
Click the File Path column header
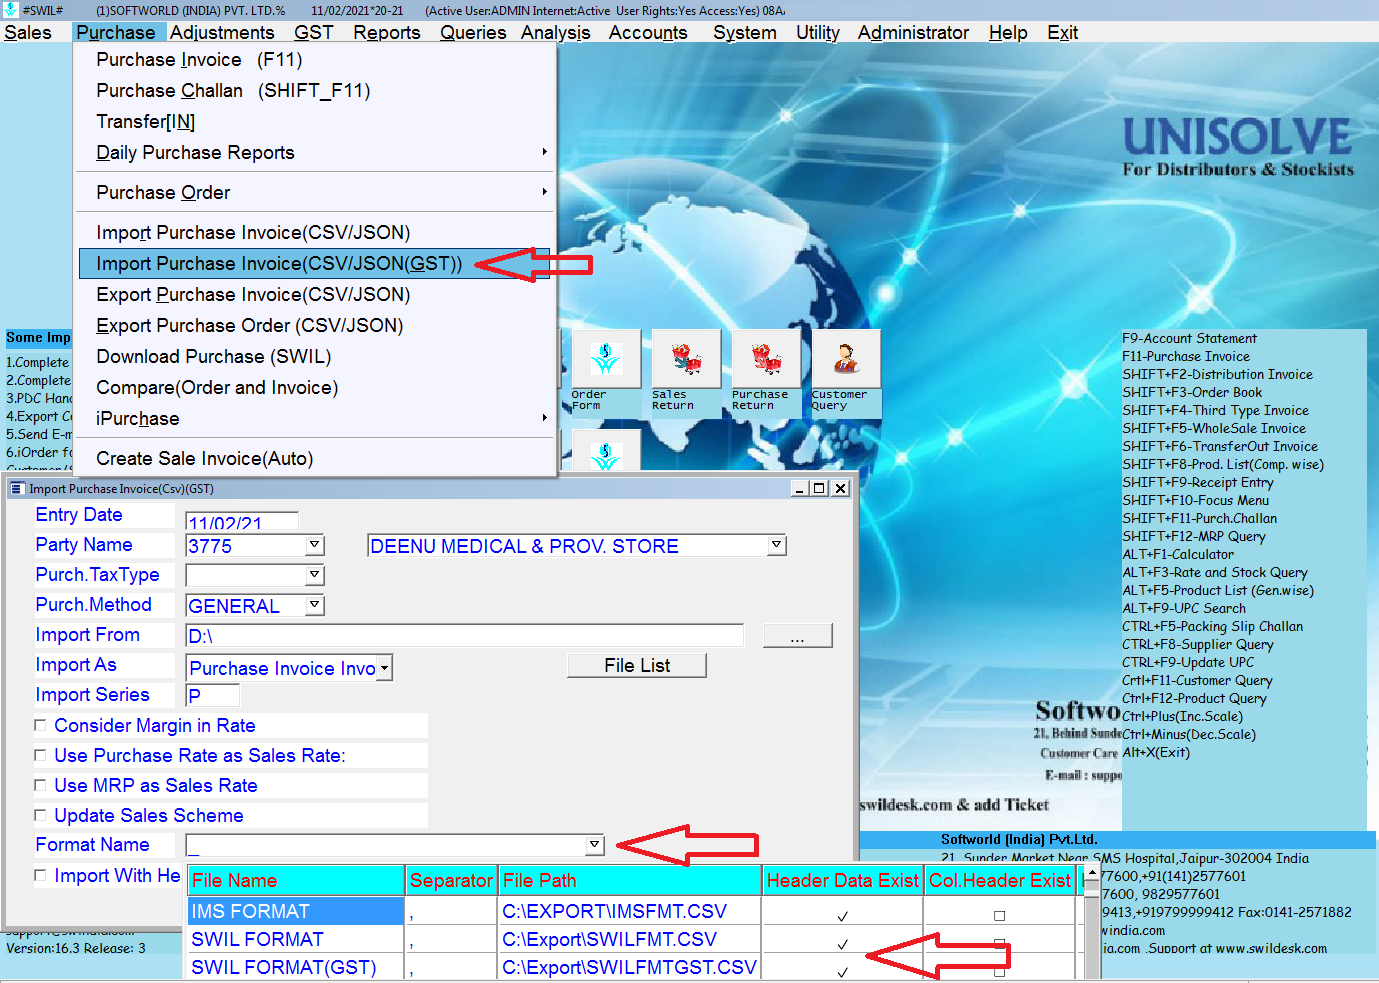pos(630,881)
